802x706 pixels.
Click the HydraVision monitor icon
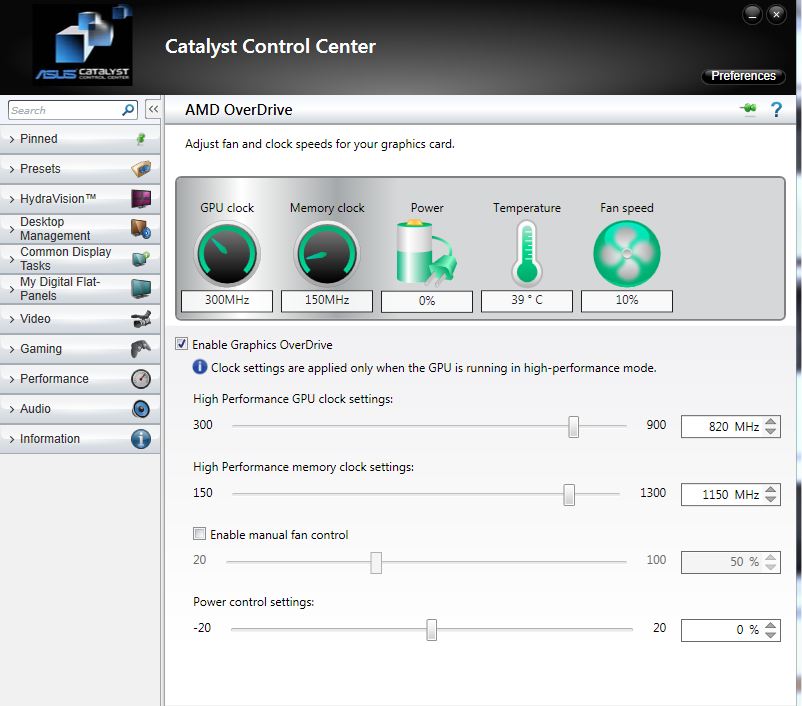point(141,198)
